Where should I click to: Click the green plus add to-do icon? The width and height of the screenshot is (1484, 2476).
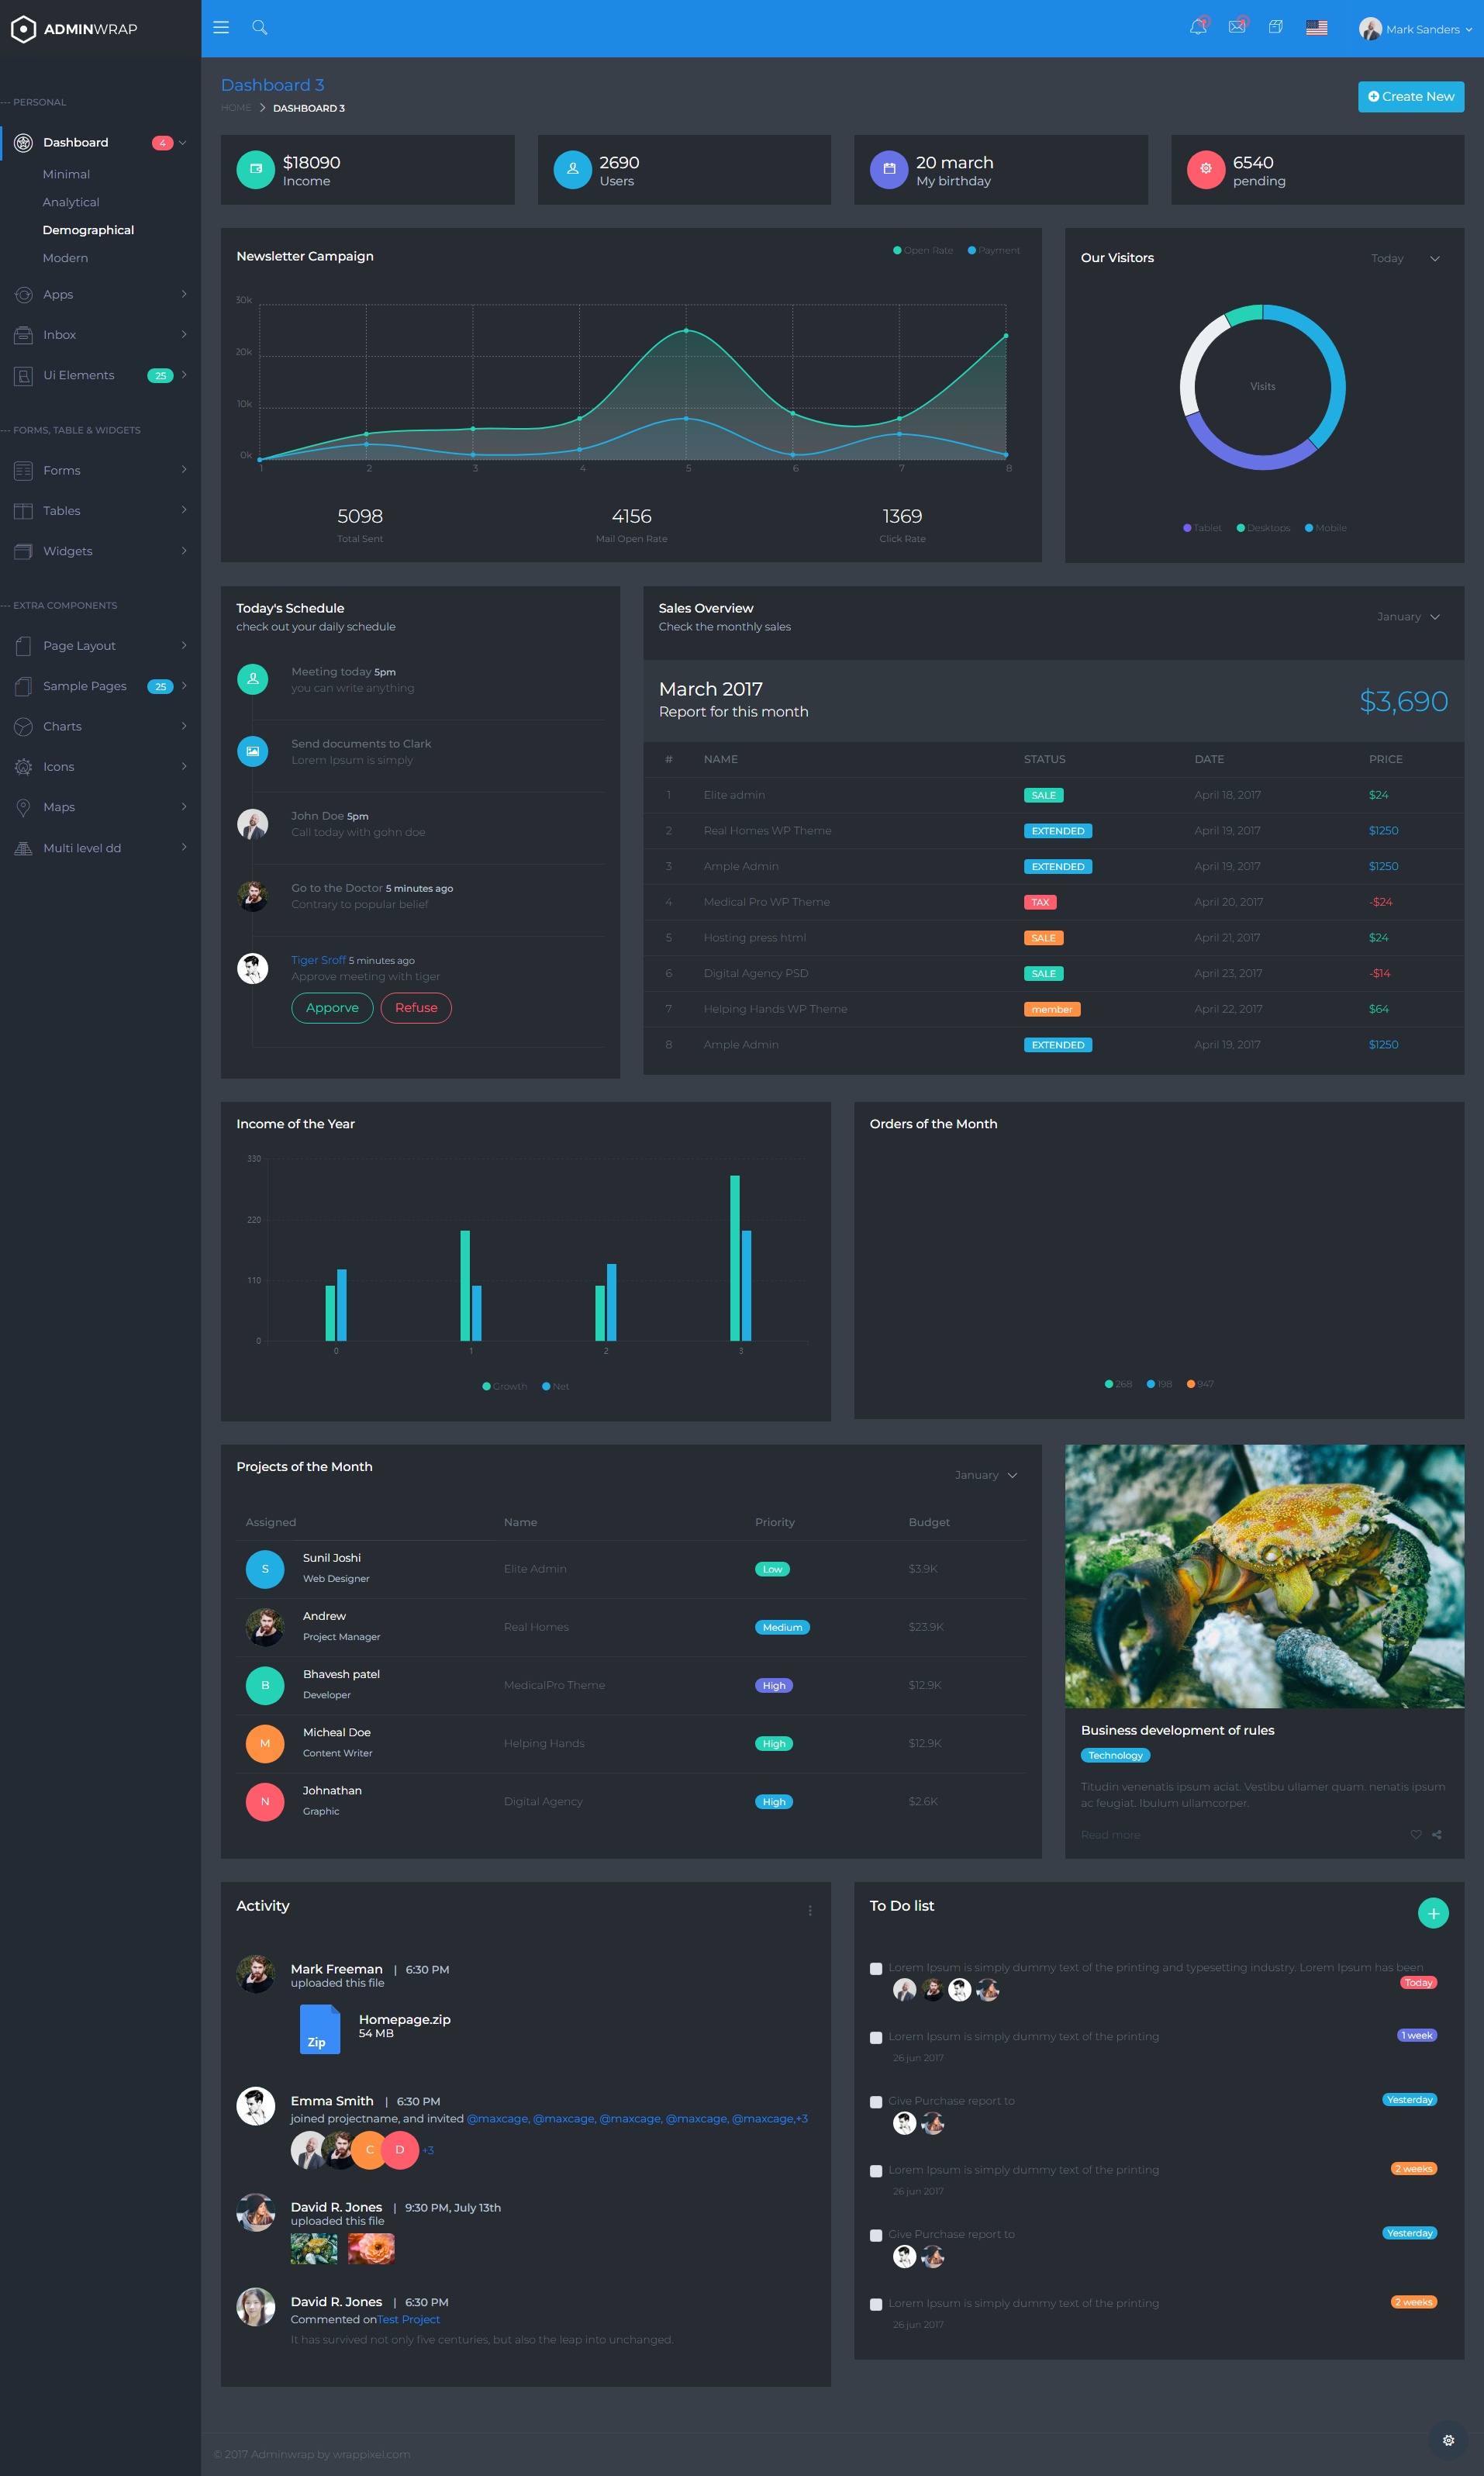coord(1433,1913)
